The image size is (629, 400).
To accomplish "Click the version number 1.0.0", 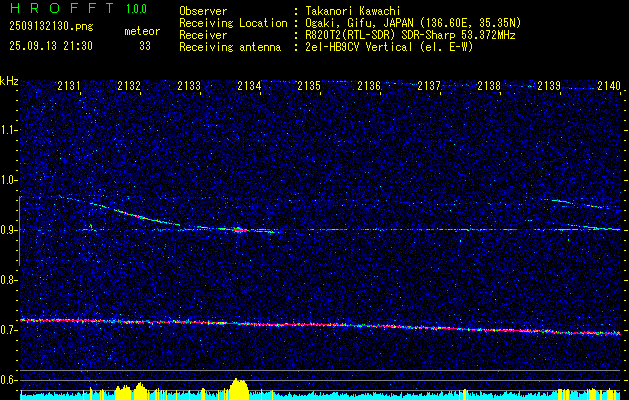I will point(136,9).
